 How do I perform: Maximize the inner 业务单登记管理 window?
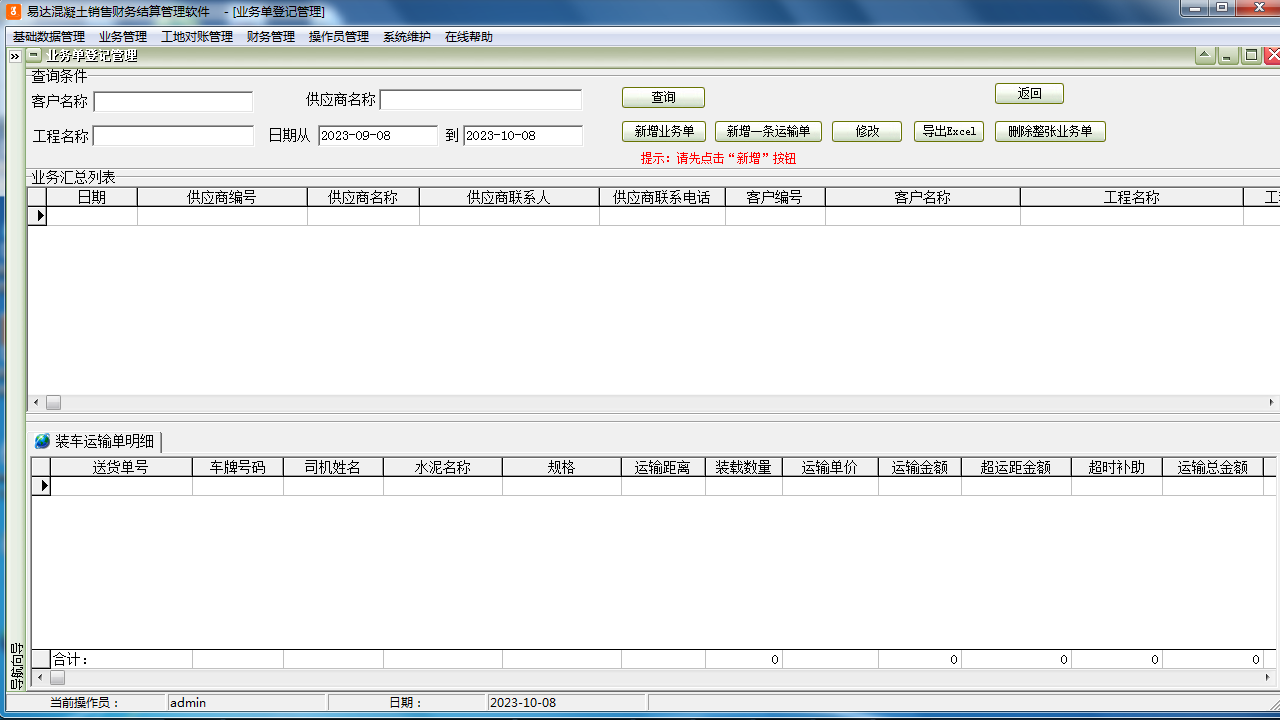(x=1250, y=56)
